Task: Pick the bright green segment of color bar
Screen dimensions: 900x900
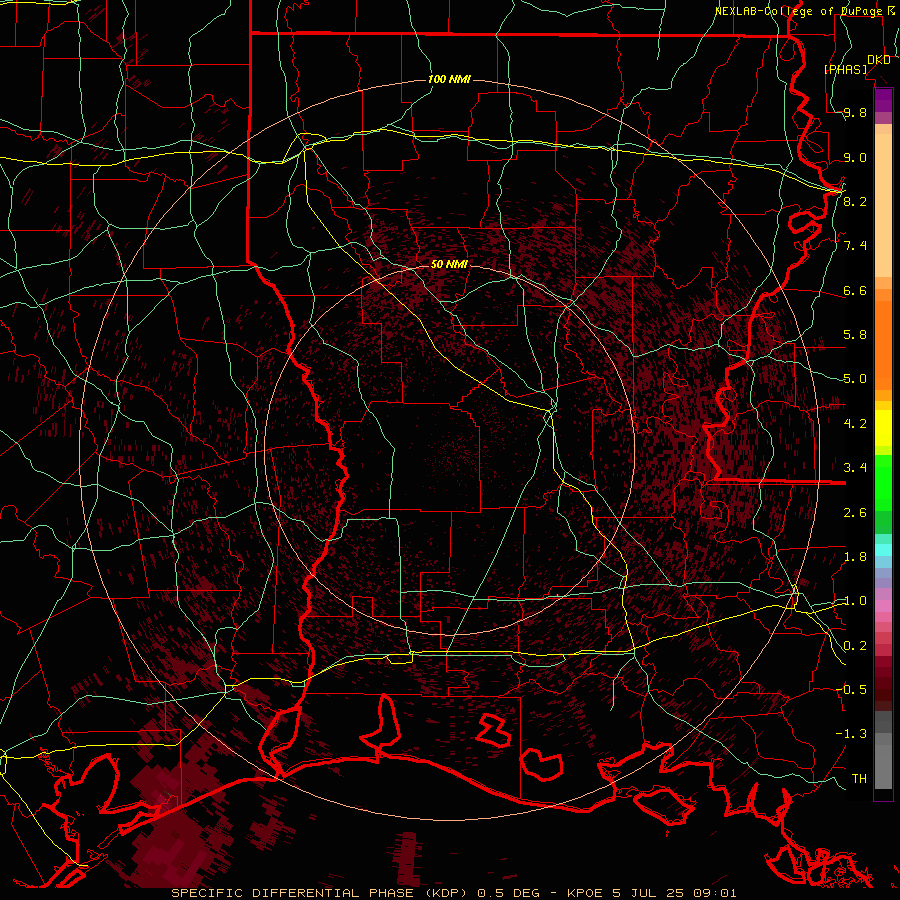Action: (x=883, y=481)
